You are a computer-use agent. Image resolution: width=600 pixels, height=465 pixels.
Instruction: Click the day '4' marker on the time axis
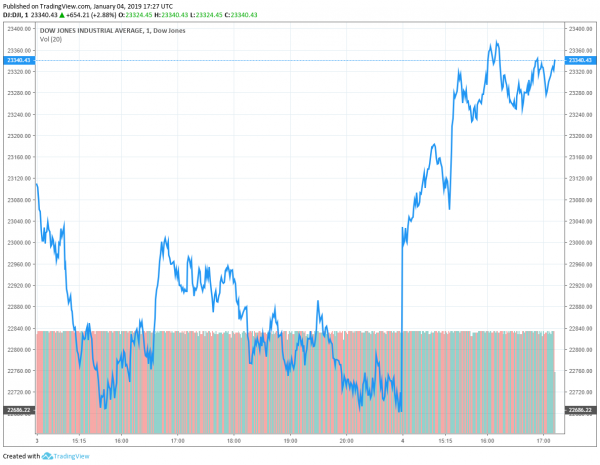403,441
